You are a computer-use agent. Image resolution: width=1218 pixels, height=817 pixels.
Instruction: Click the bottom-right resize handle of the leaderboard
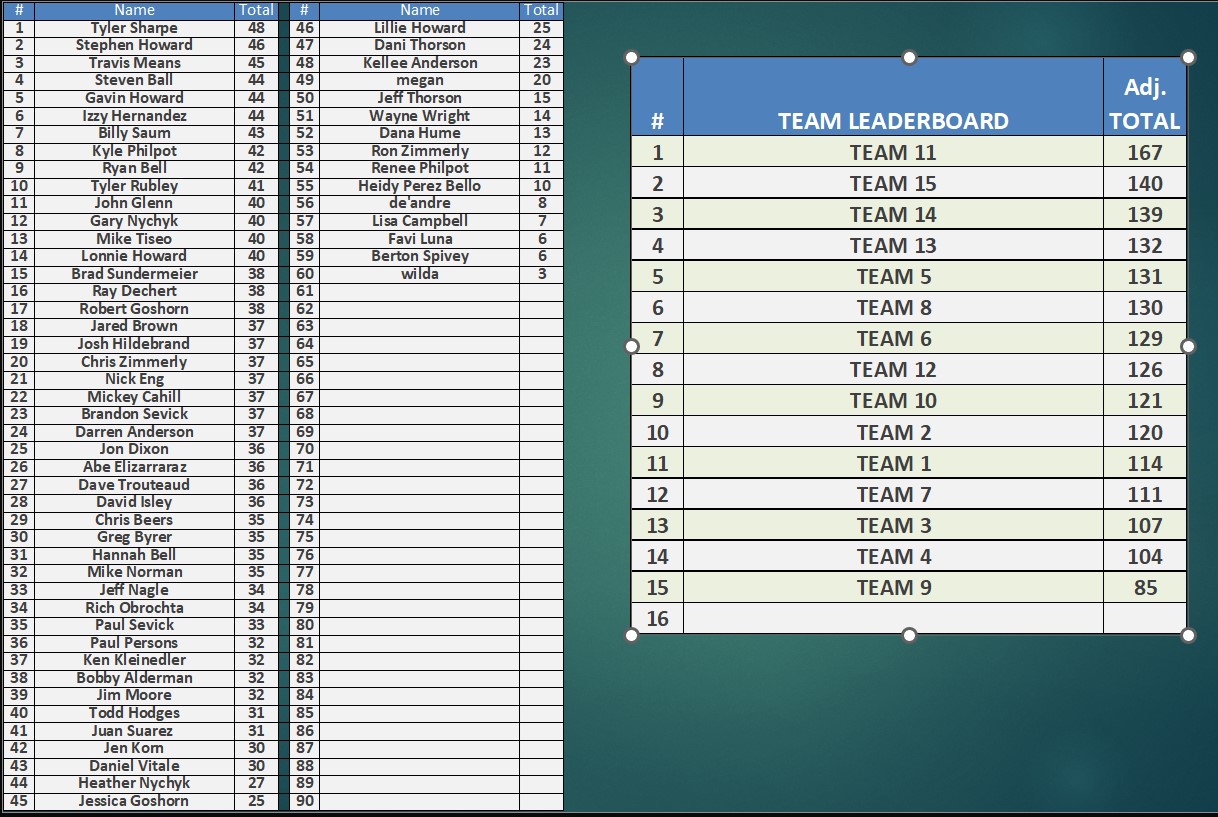click(x=1188, y=635)
